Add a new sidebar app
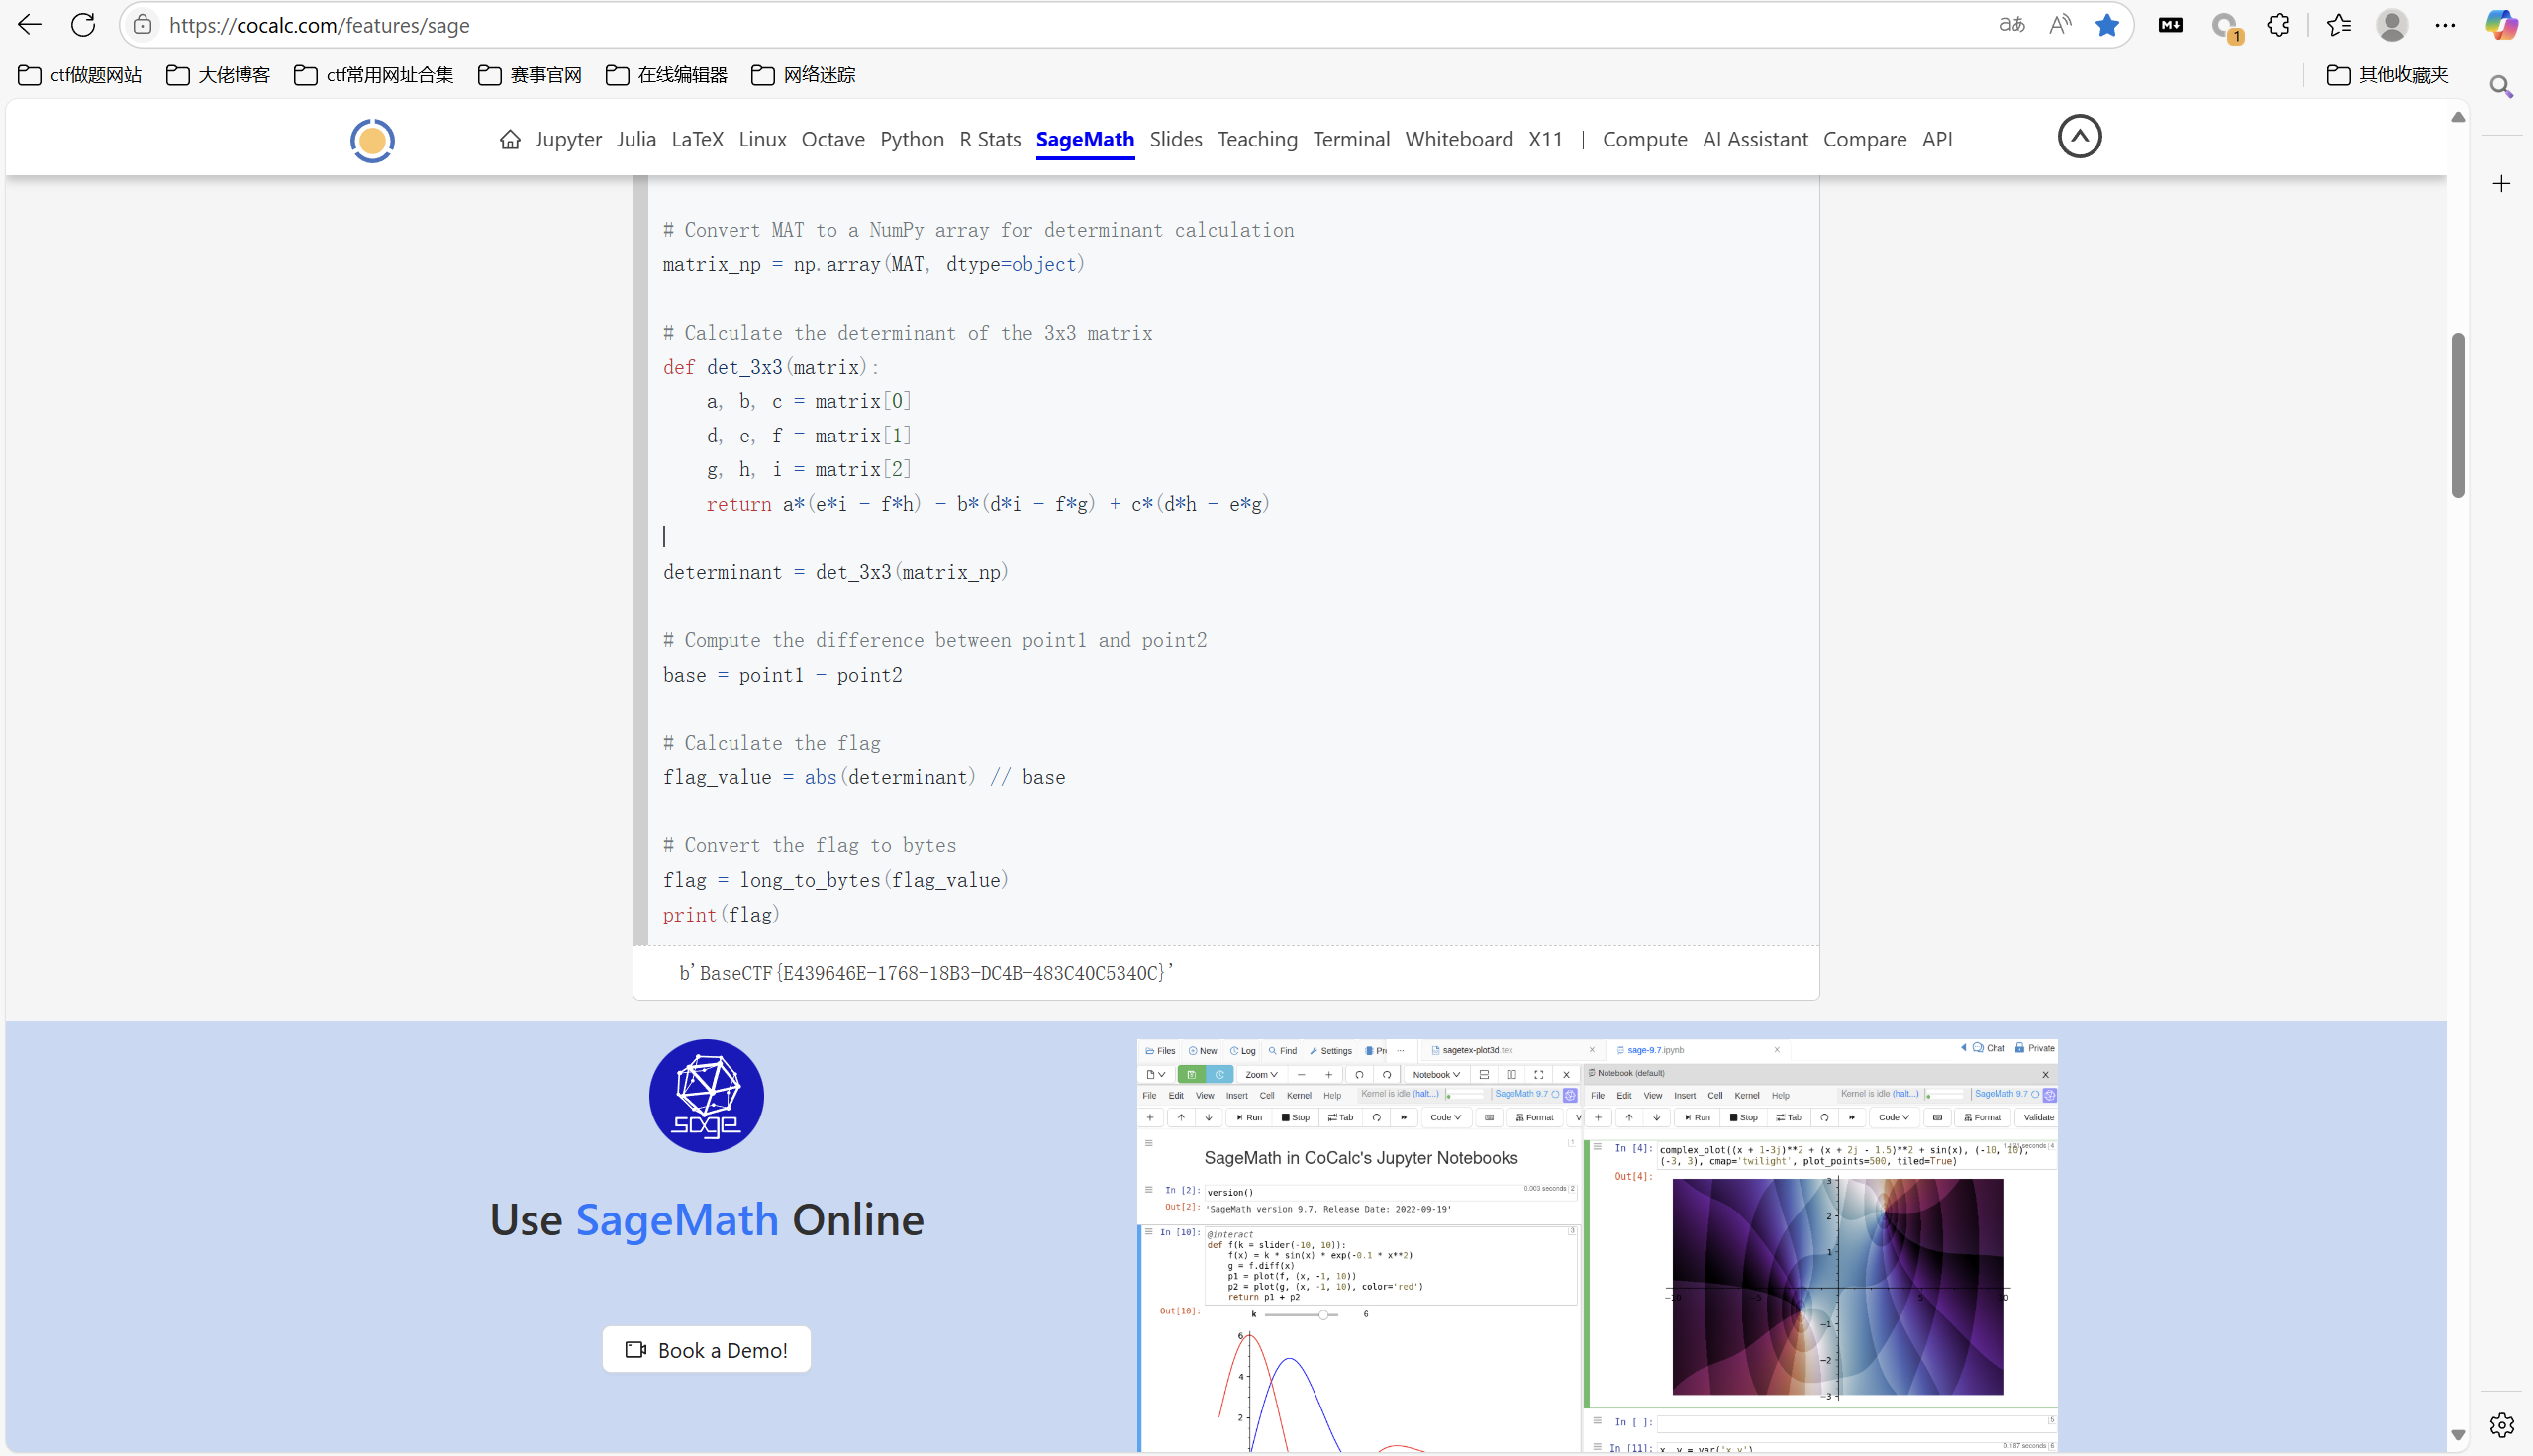The width and height of the screenshot is (2533, 1456). click(x=2501, y=183)
